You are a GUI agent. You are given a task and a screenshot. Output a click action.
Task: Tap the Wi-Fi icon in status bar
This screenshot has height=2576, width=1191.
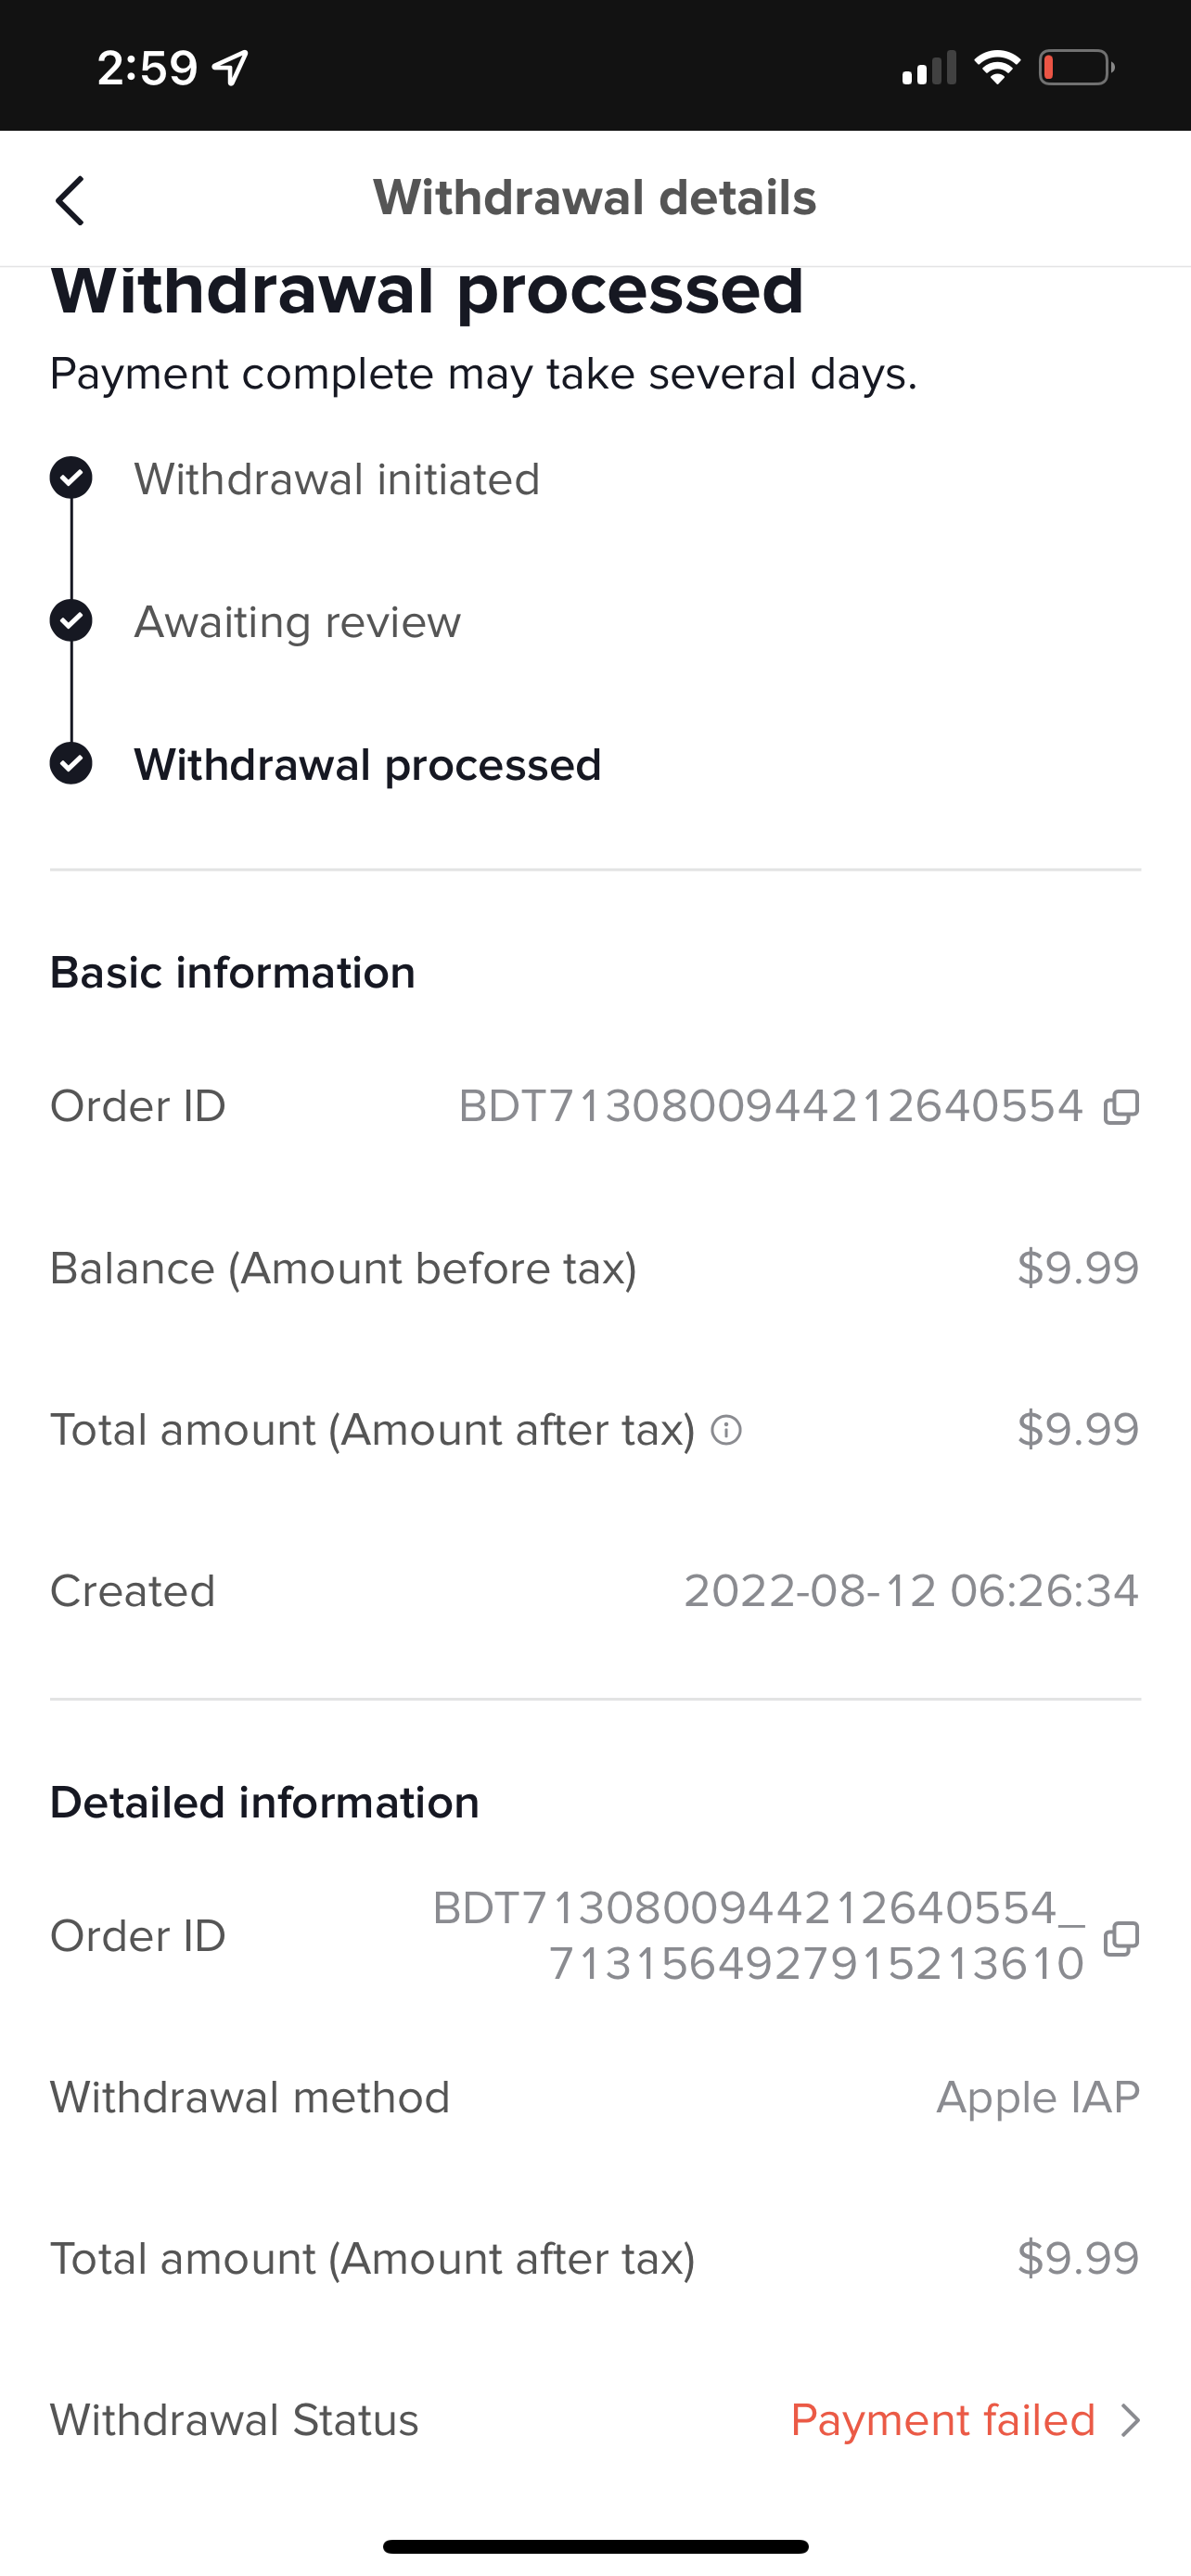pyautogui.click(x=996, y=68)
